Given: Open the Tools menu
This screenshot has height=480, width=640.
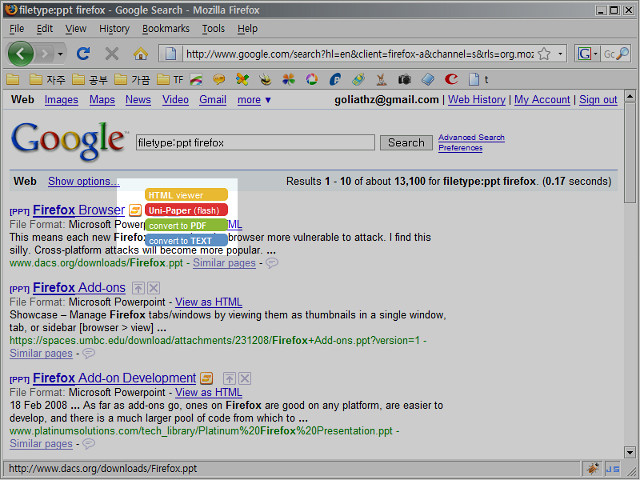Looking at the screenshot, I should click(213, 29).
